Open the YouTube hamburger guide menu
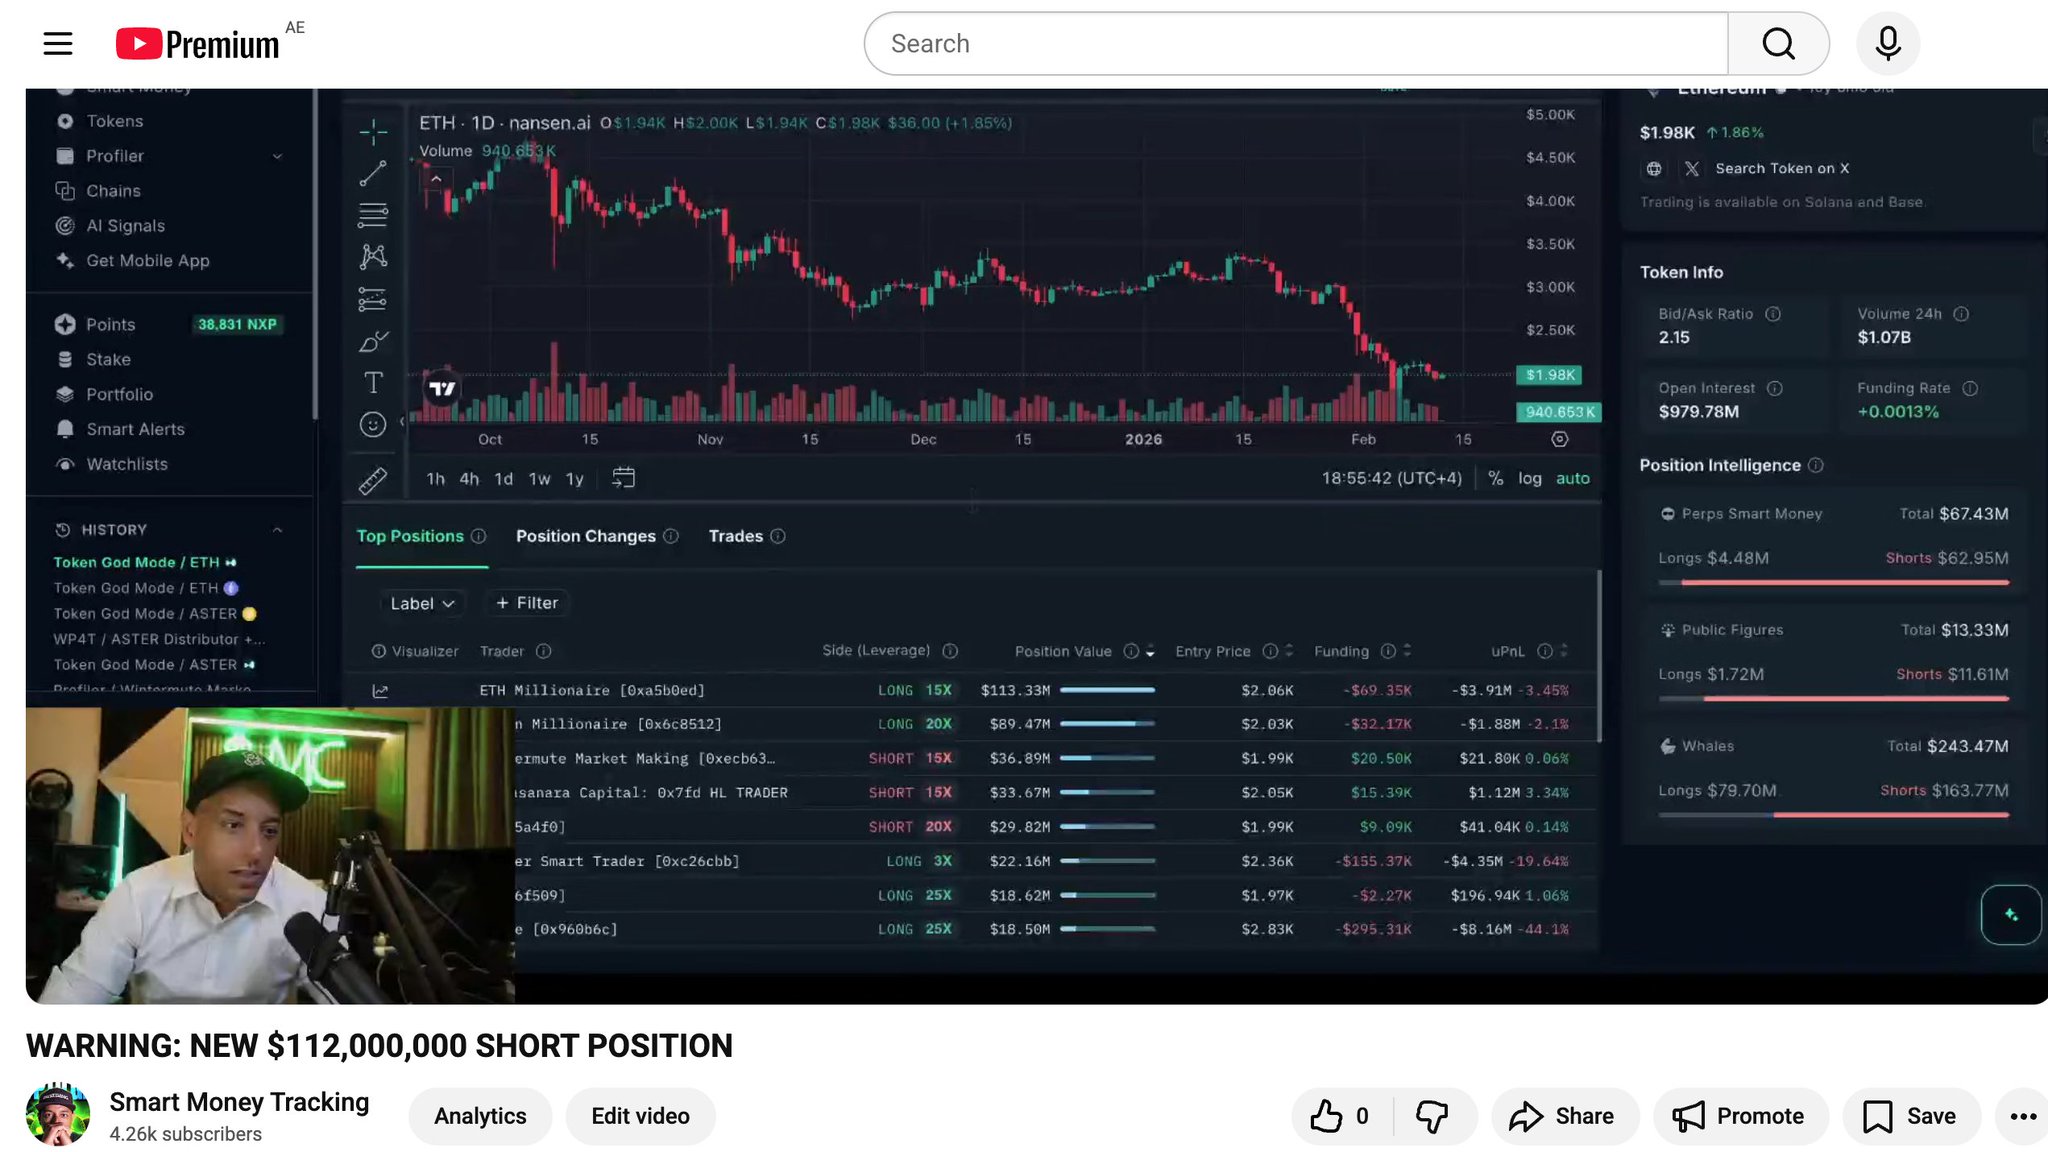This screenshot has height=1152, width=2048. [x=58, y=44]
